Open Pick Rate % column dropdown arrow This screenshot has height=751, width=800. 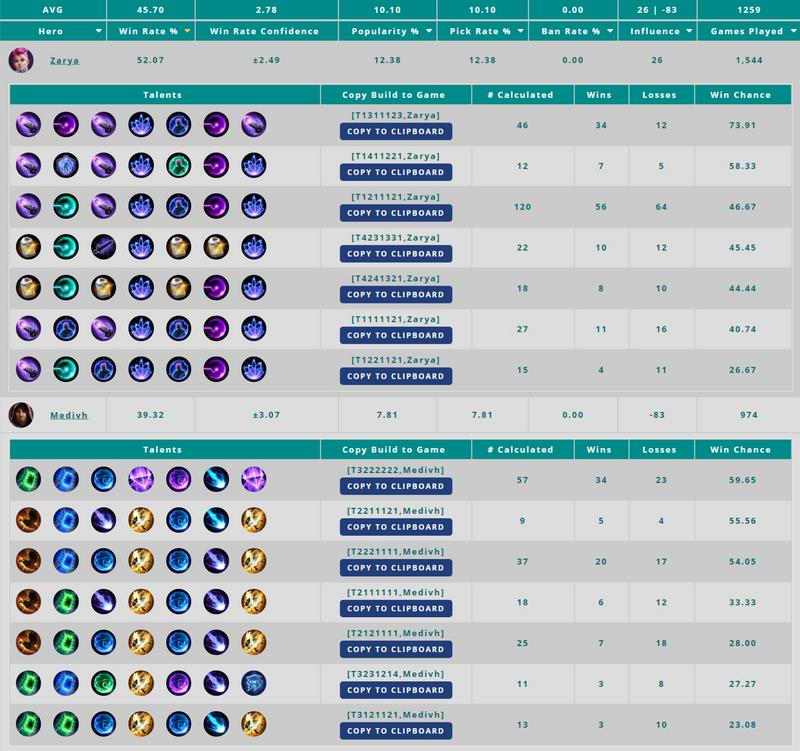click(520, 31)
